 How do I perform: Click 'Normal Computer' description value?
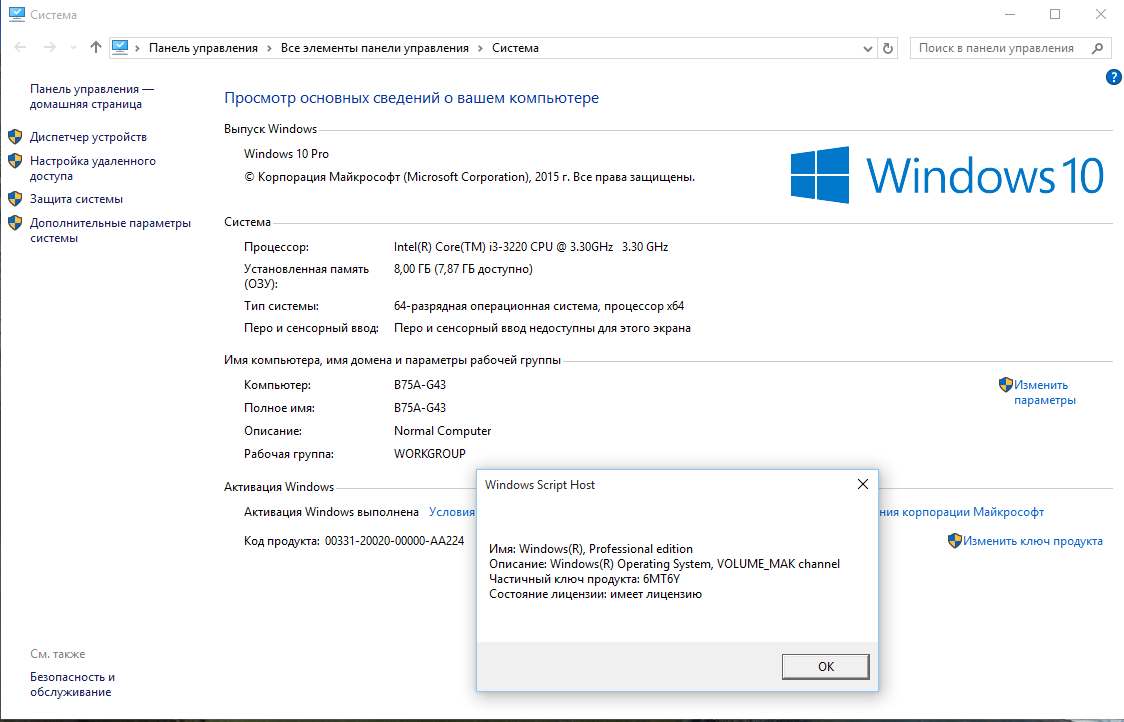click(442, 431)
